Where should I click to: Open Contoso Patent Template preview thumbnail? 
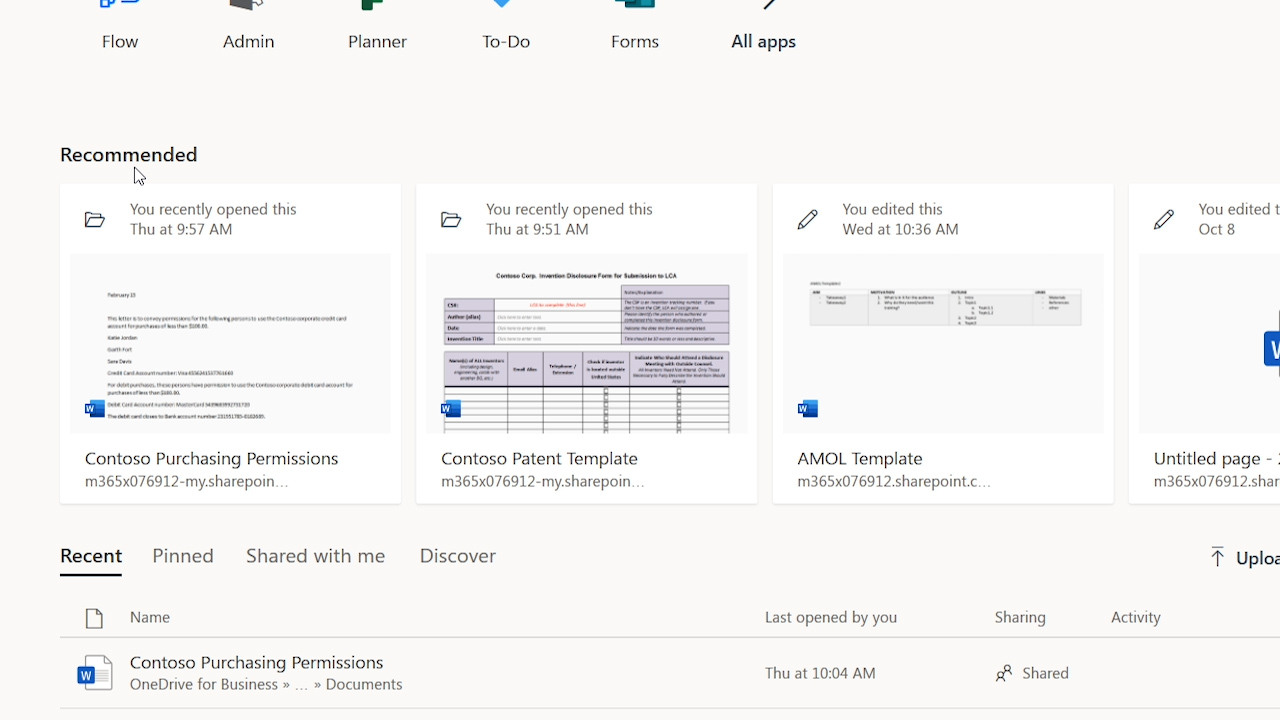pyautogui.click(x=586, y=344)
